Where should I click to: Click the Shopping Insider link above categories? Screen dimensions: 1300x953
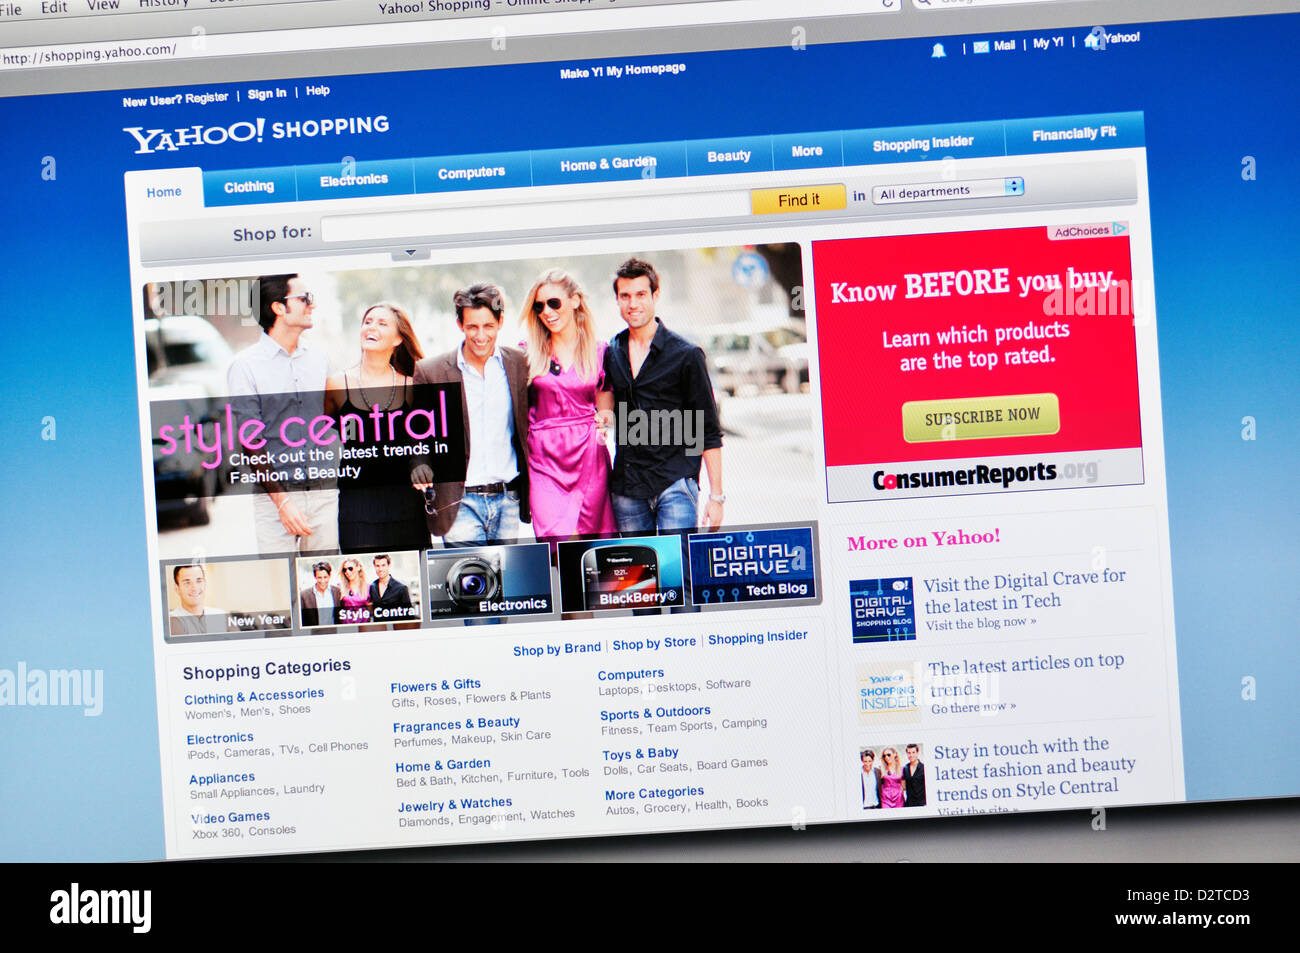point(757,637)
